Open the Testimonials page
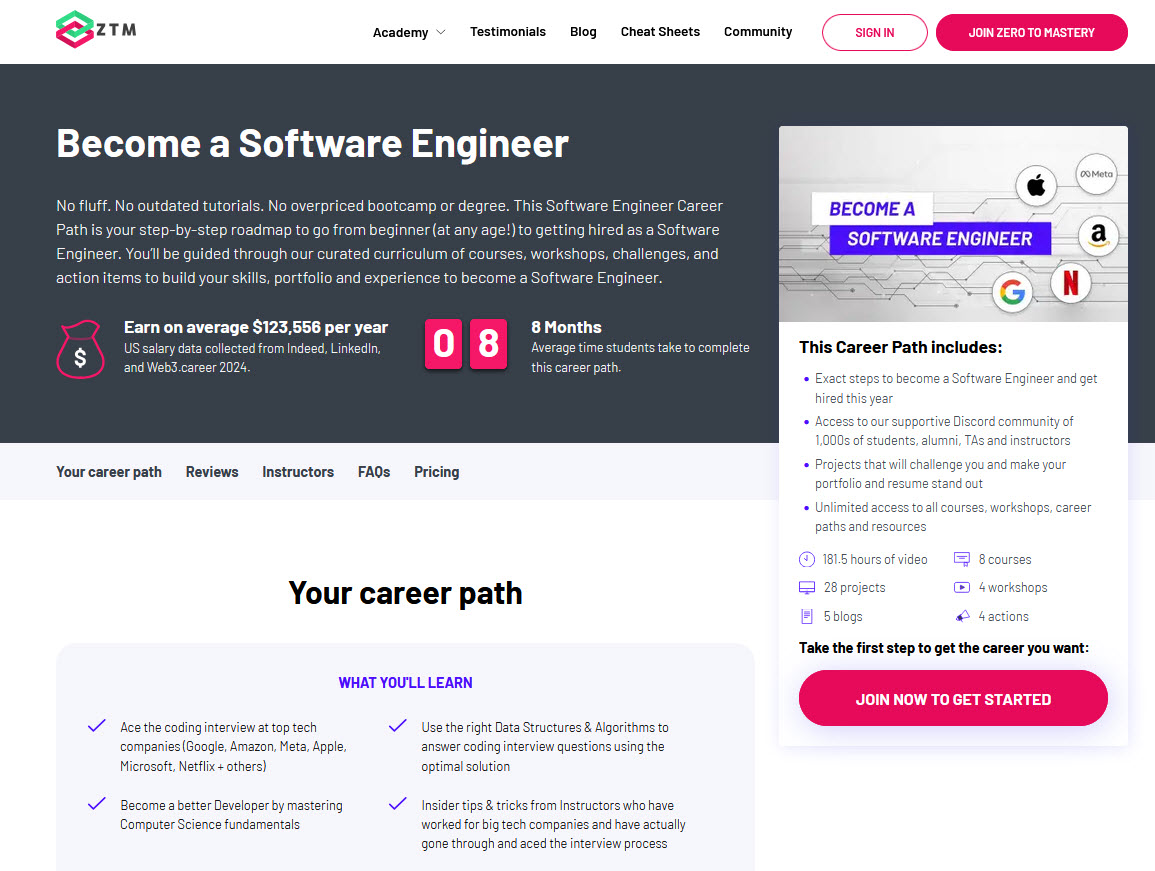The image size is (1155, 871). coord(508,32)
